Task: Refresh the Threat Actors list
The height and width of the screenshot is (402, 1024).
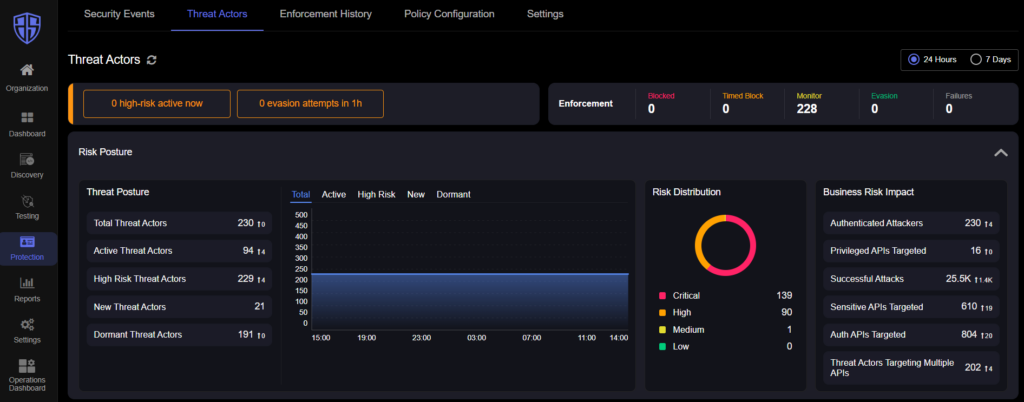Action: 152,60
